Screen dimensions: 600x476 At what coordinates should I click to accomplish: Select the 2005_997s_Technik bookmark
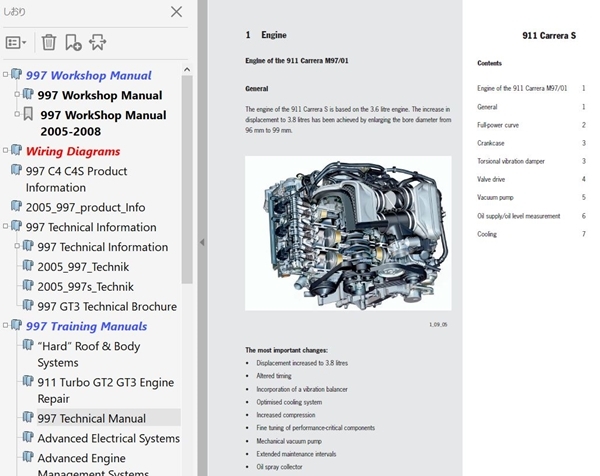pos(86,287)
